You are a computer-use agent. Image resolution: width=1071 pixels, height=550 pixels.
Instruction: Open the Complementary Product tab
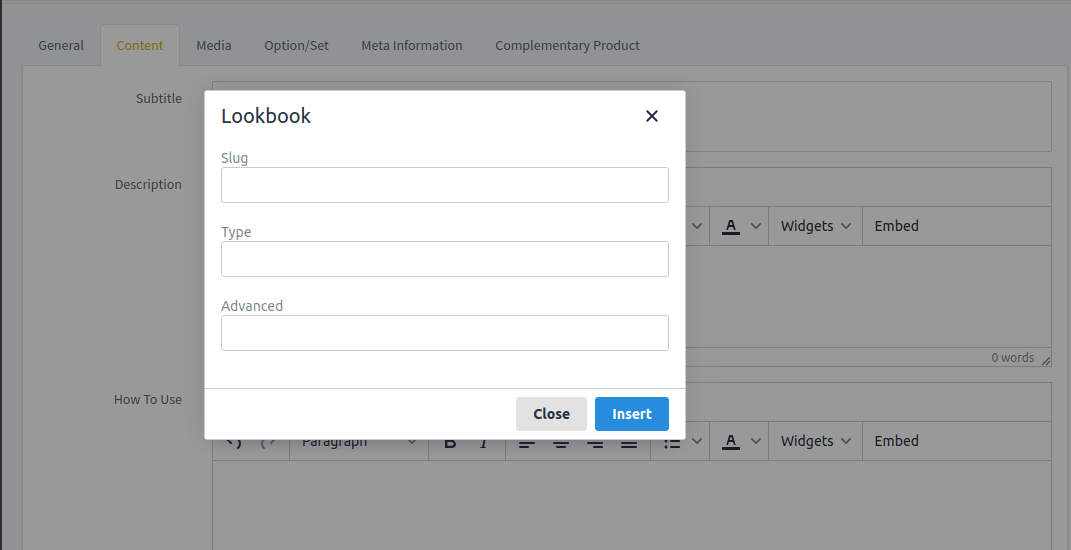(567, 45)
